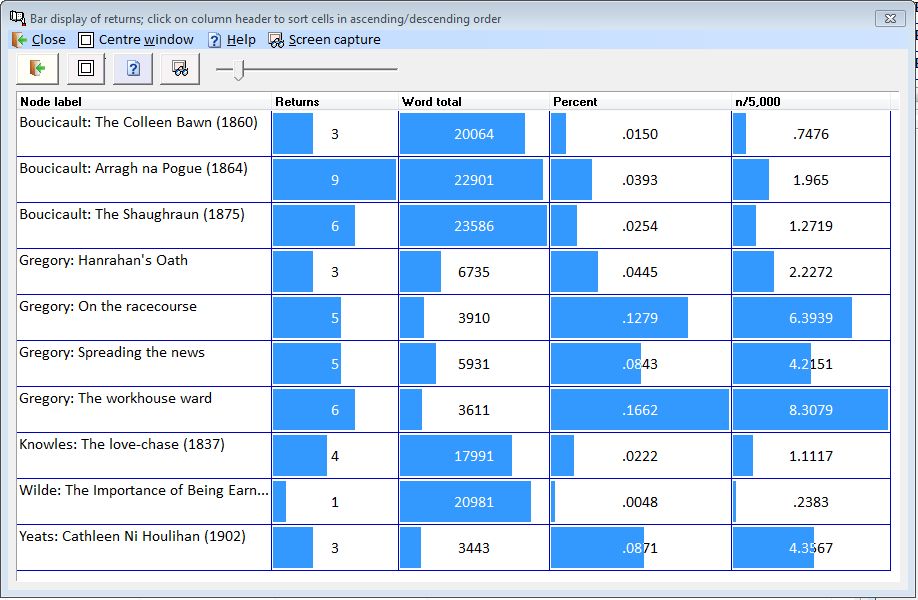Click percent cell .1662

tap(640, 410)
